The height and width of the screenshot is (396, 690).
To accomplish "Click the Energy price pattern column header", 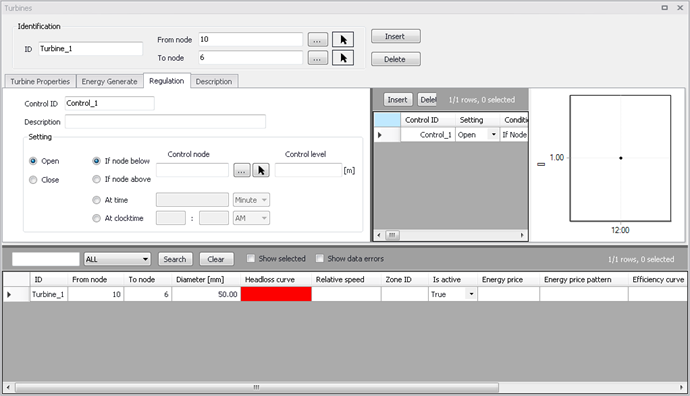I will pos(584,279).
